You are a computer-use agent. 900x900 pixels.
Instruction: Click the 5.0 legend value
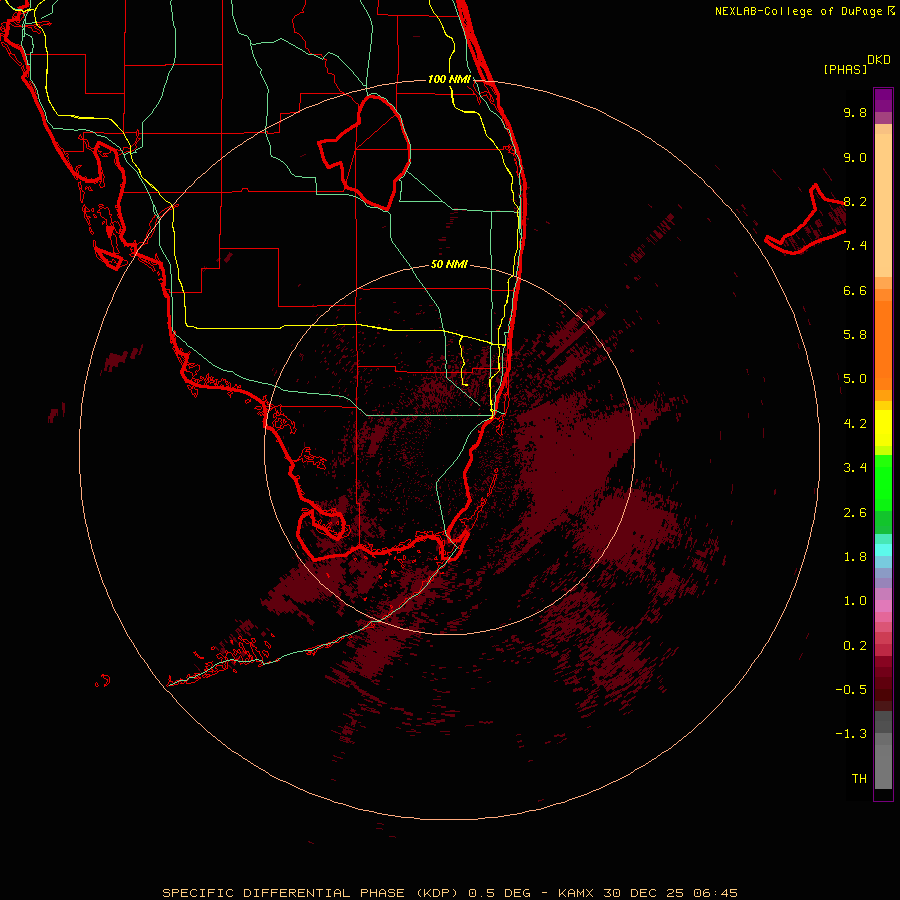click(x=855, y=379)
